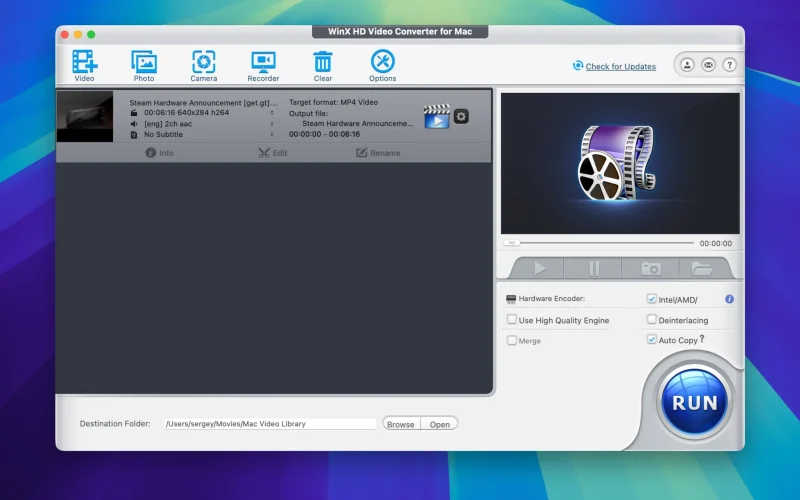Click the Hardware Encoder chip icon
The width and height of the screenshot is (800, 500).
coord(511,299)
